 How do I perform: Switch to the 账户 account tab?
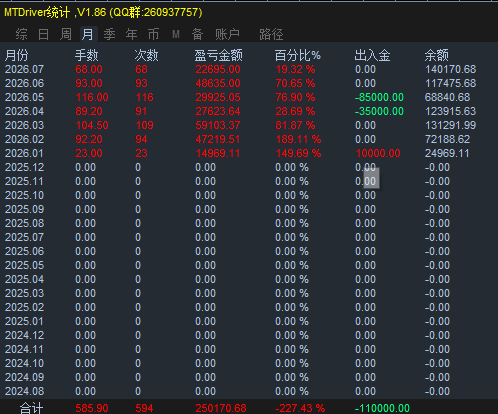click(227, 34)
